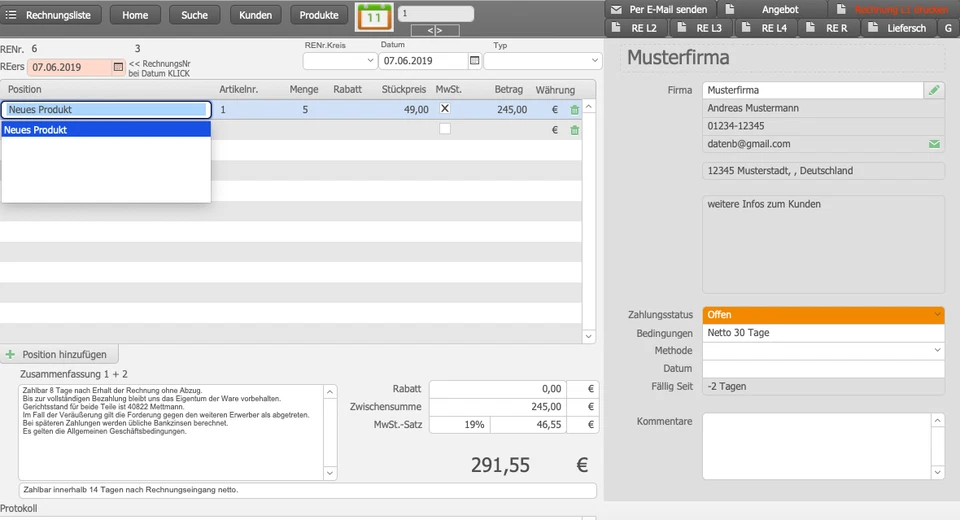Delete first position row with trash icon
The height and width of the screenshot is (520, 960).
(x=574, y=110)
